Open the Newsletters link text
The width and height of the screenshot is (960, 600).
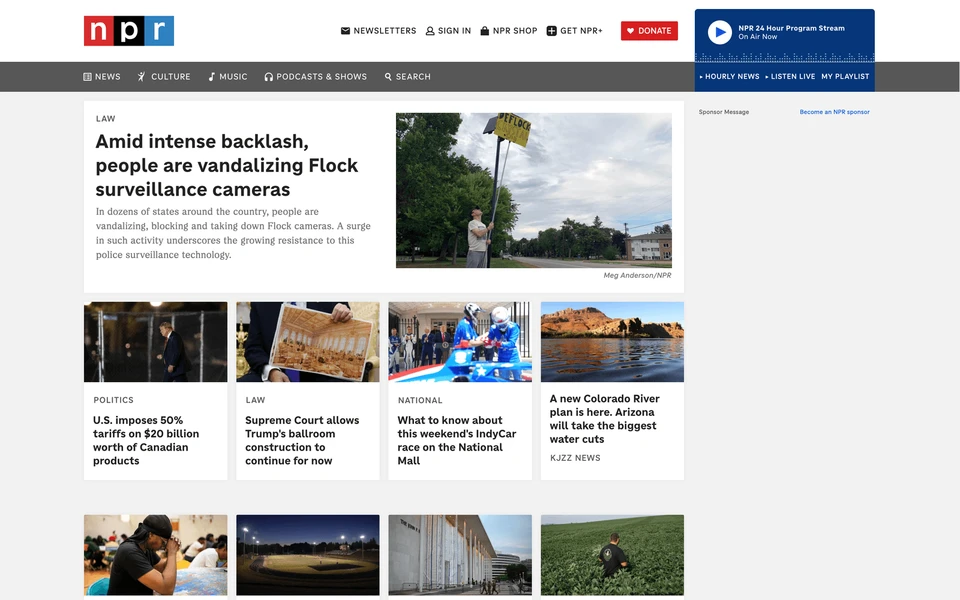384,31
